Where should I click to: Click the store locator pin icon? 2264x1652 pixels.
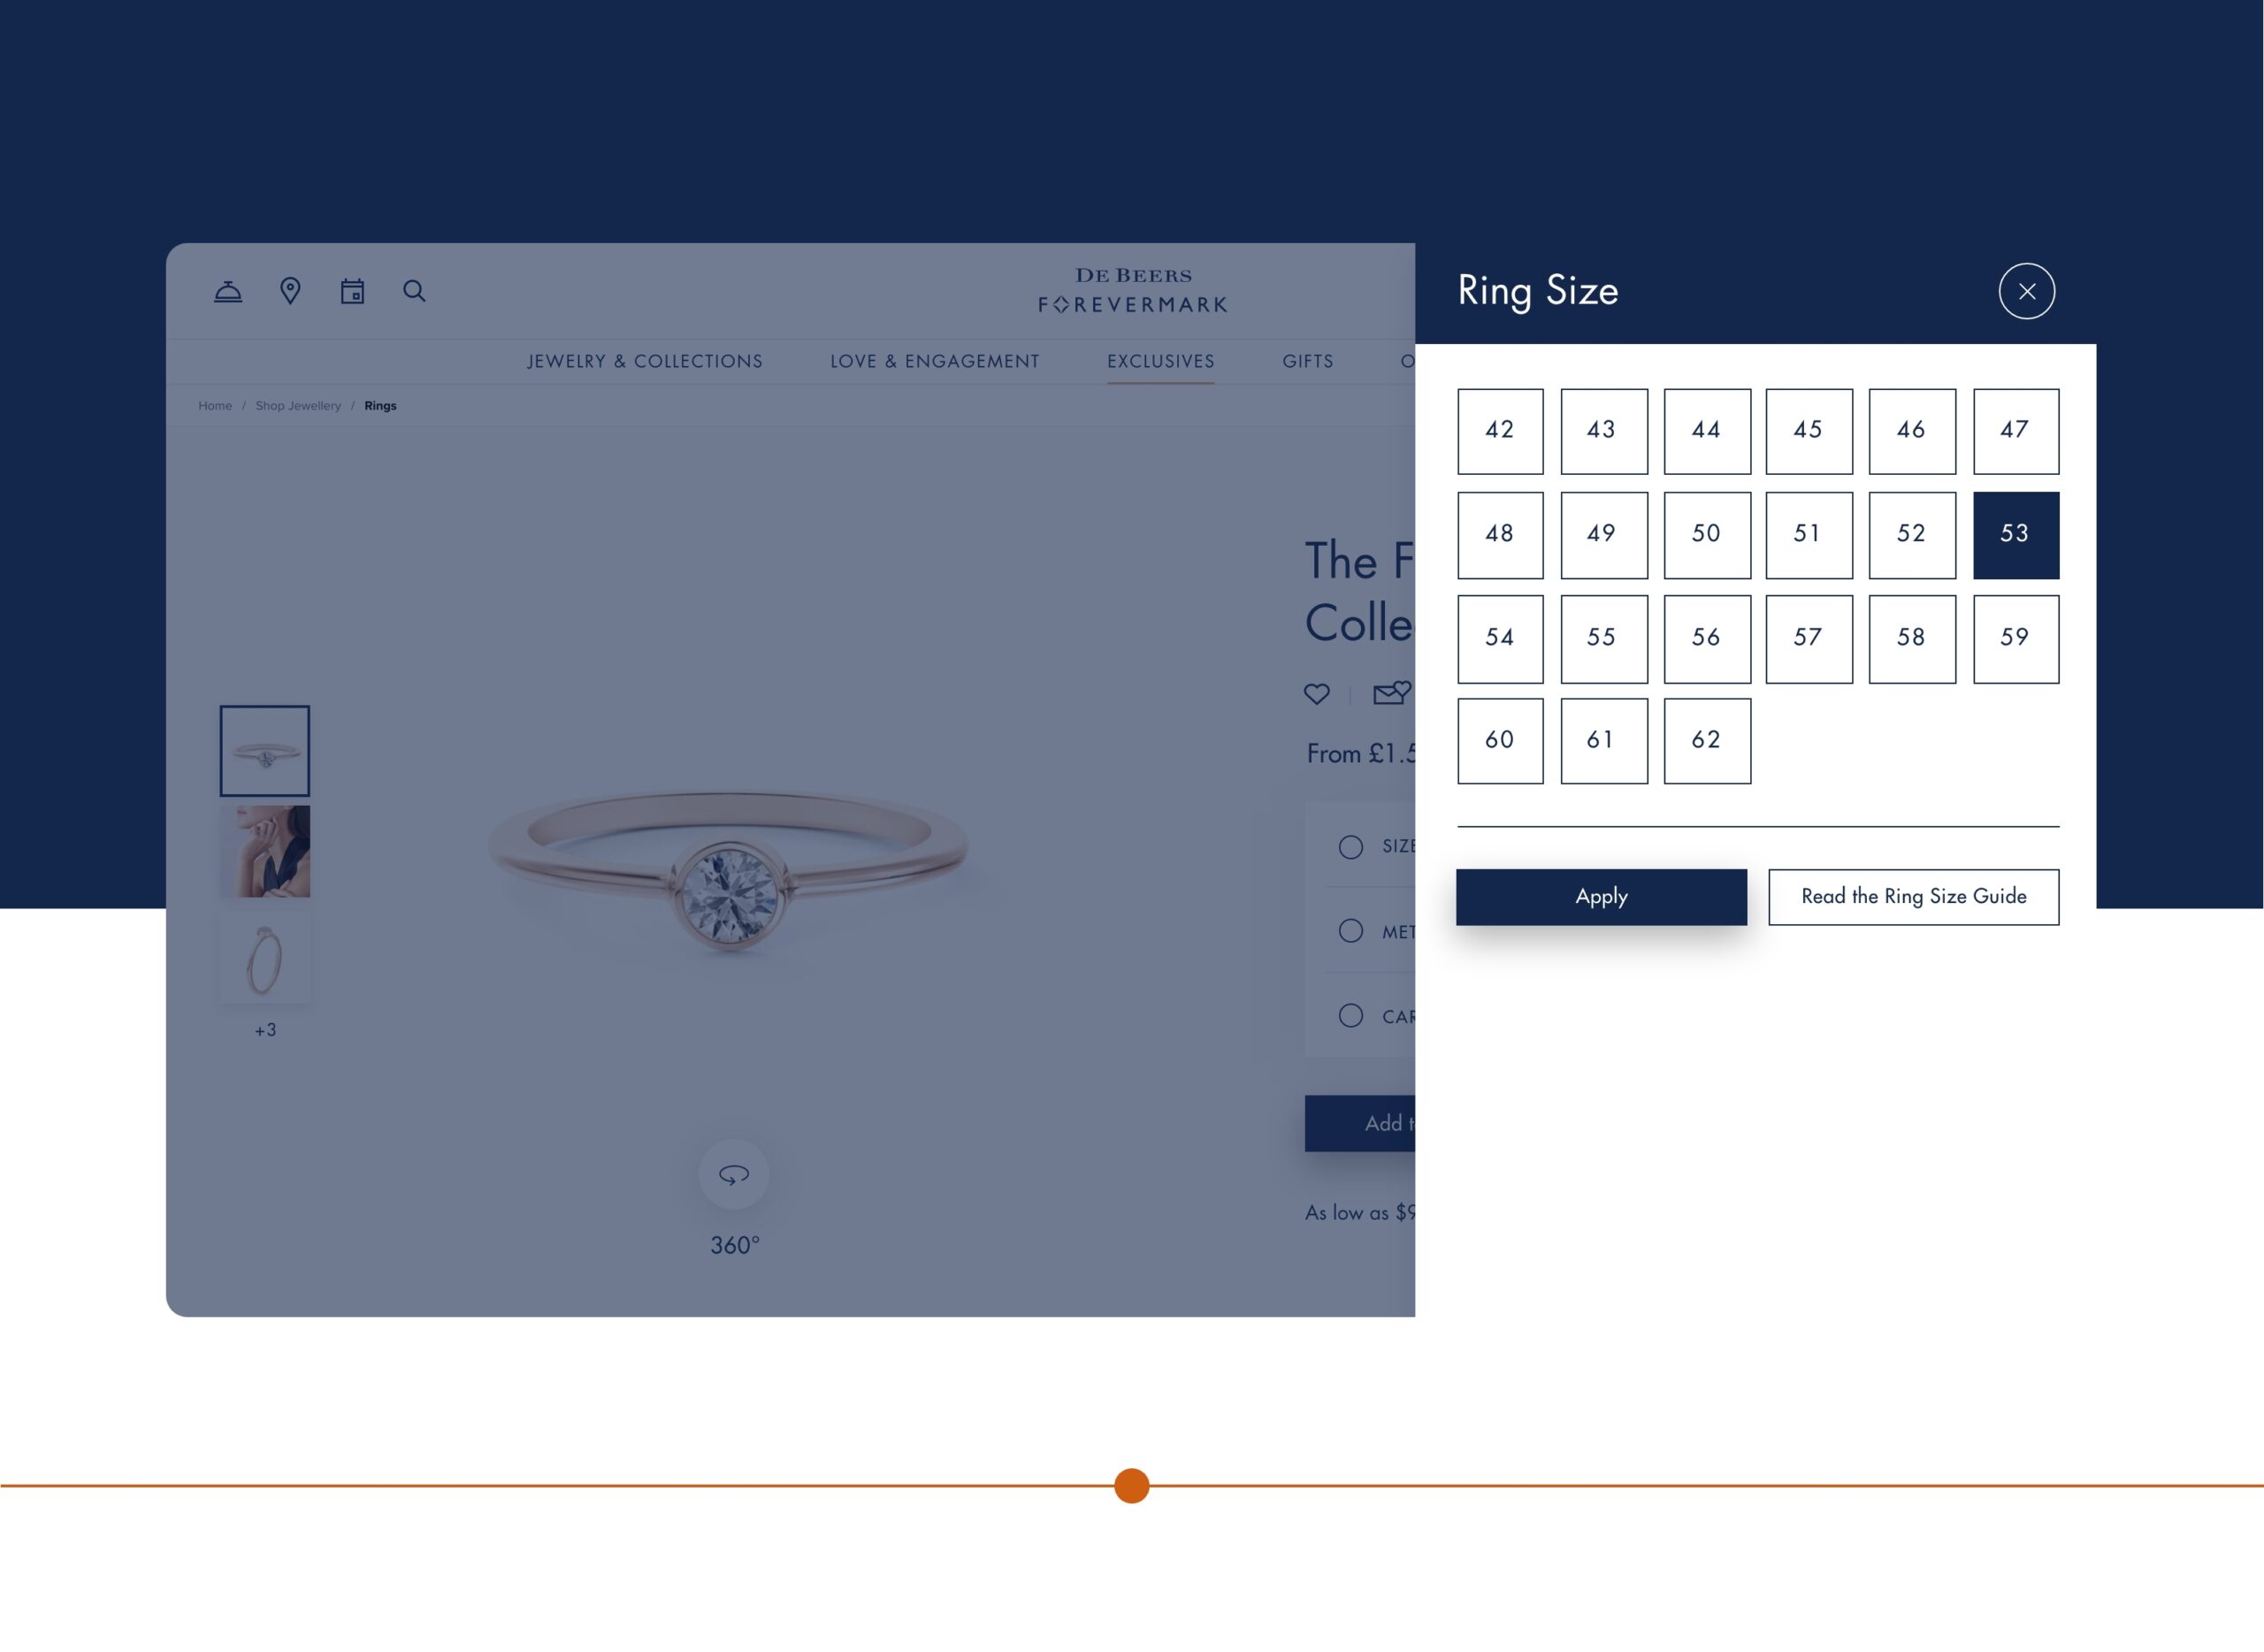point(290,290)
